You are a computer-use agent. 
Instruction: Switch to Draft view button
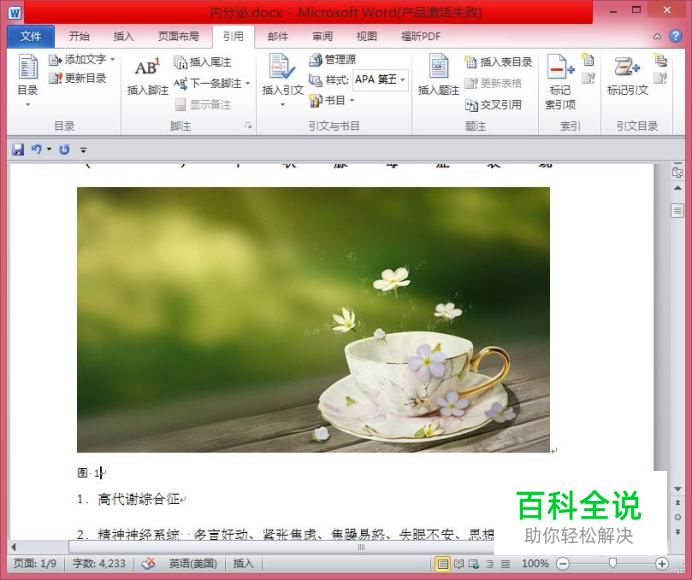tap(505, 564)
